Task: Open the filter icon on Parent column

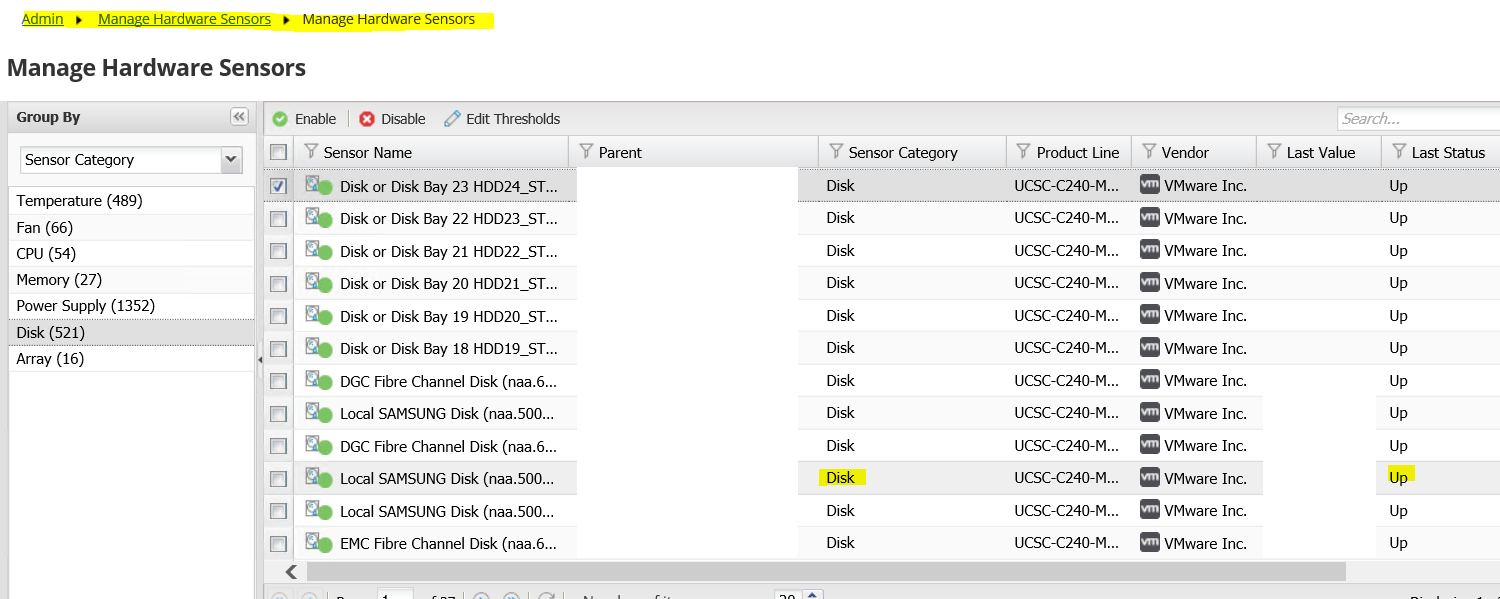Action: [584, 151]
